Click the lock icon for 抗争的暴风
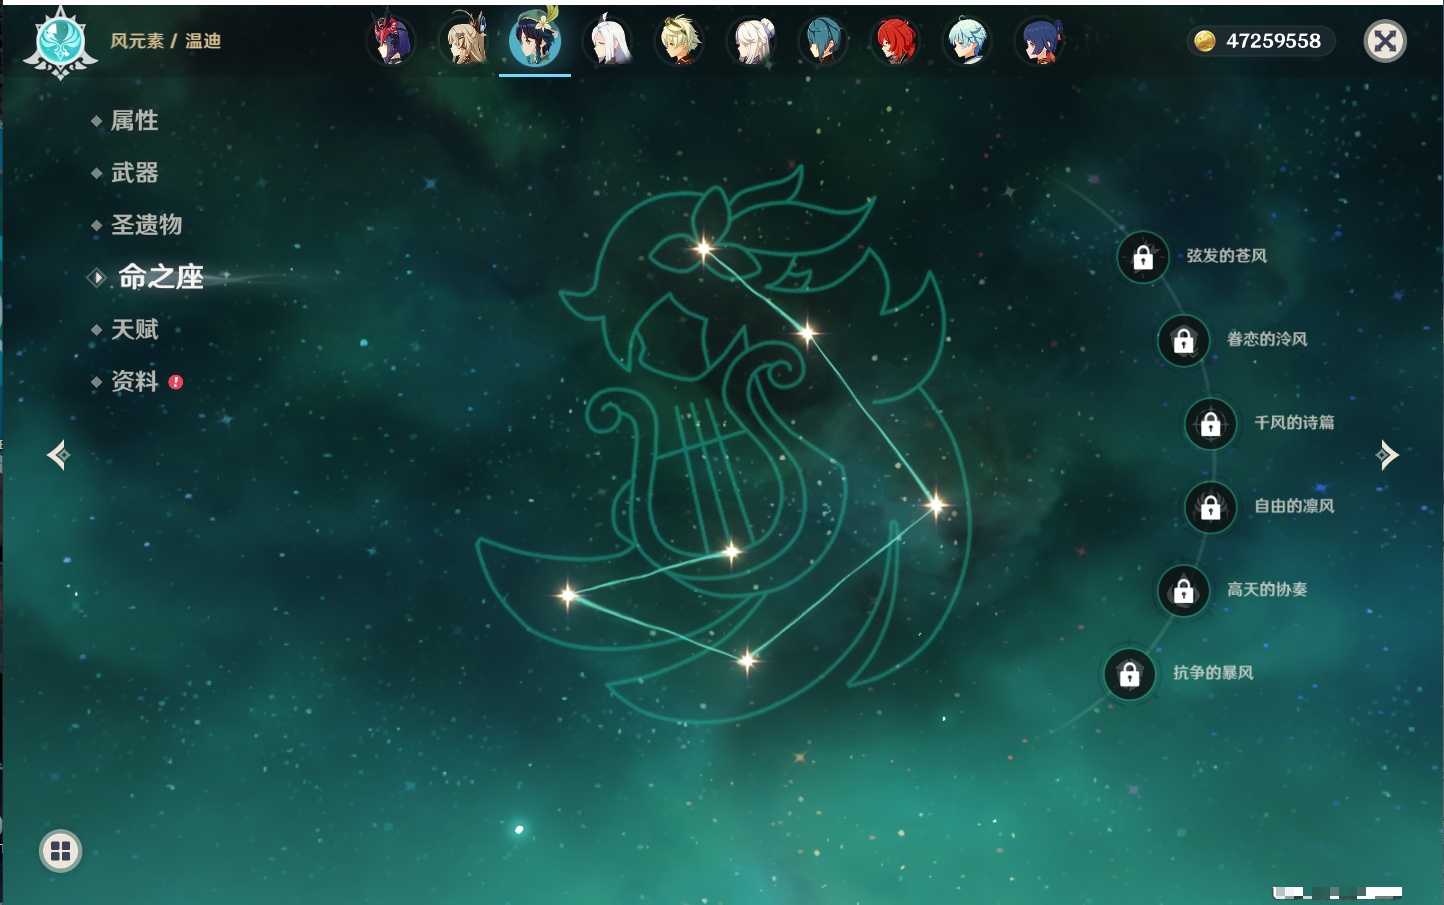This screenshot has width=1444, height=905. [x=1130, y=674]
